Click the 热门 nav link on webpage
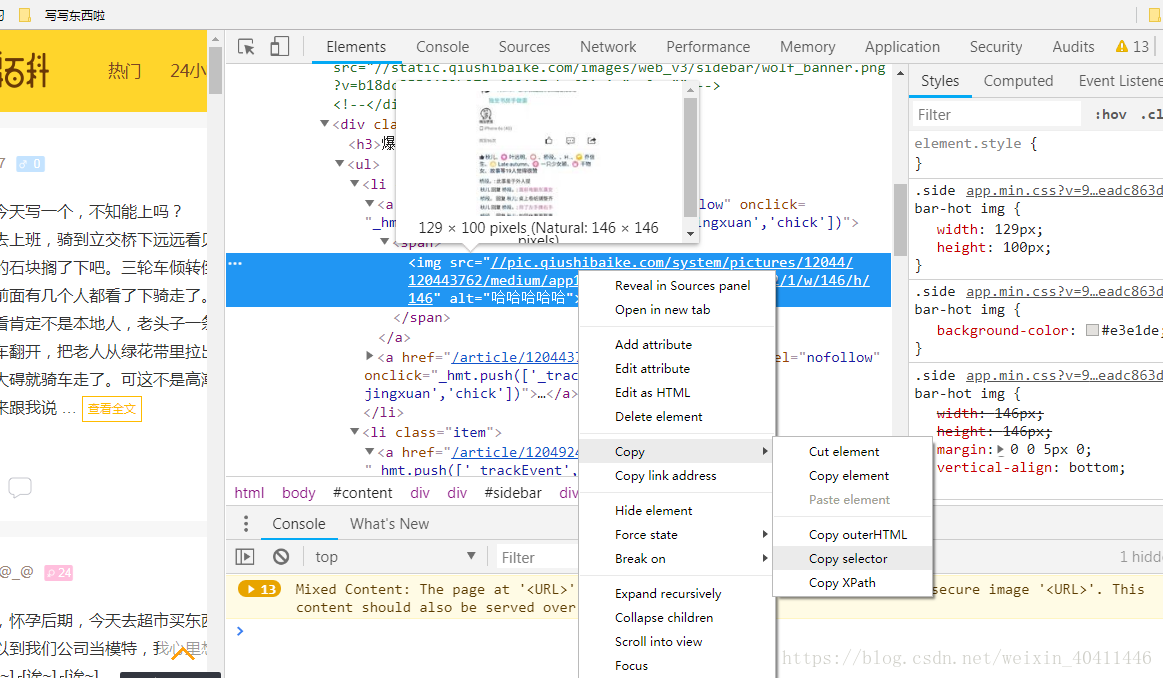 click(x=124, y=70)
